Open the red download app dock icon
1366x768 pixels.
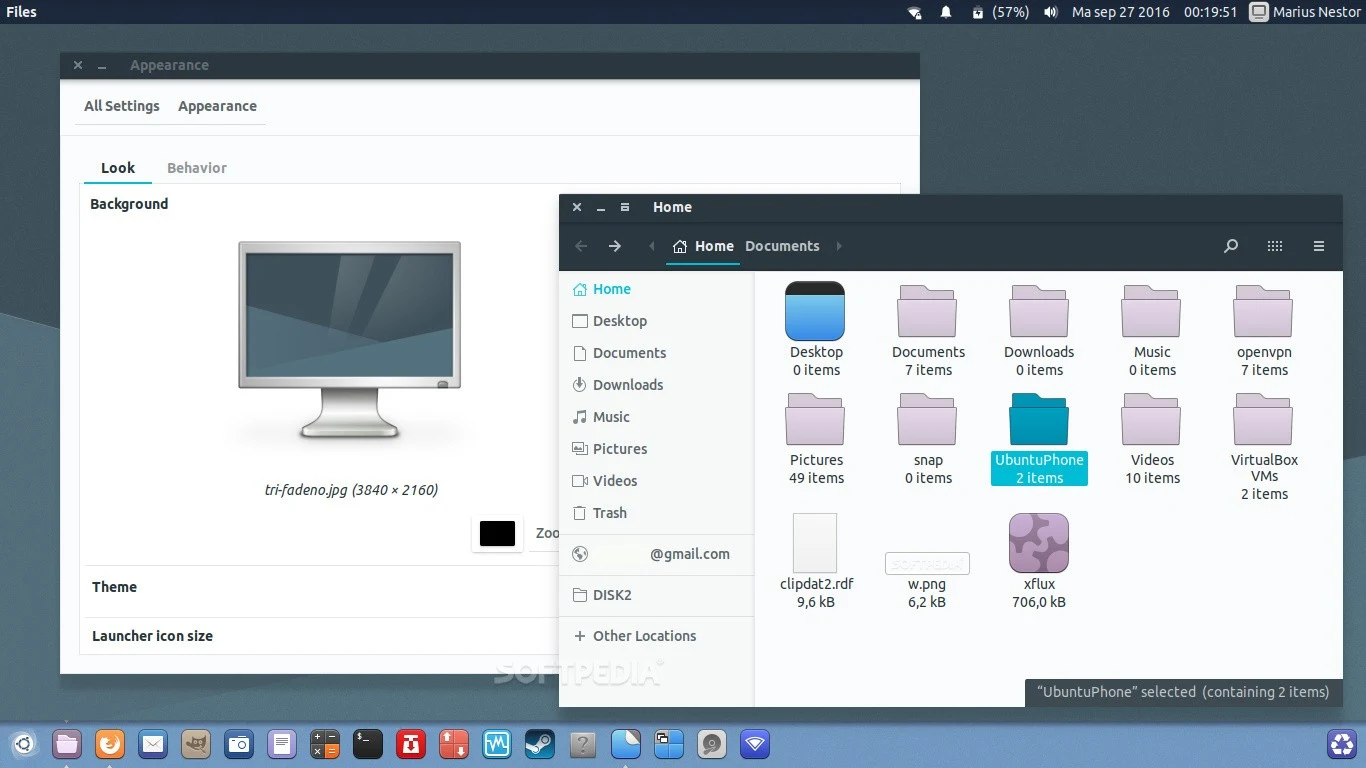(411, 744)
